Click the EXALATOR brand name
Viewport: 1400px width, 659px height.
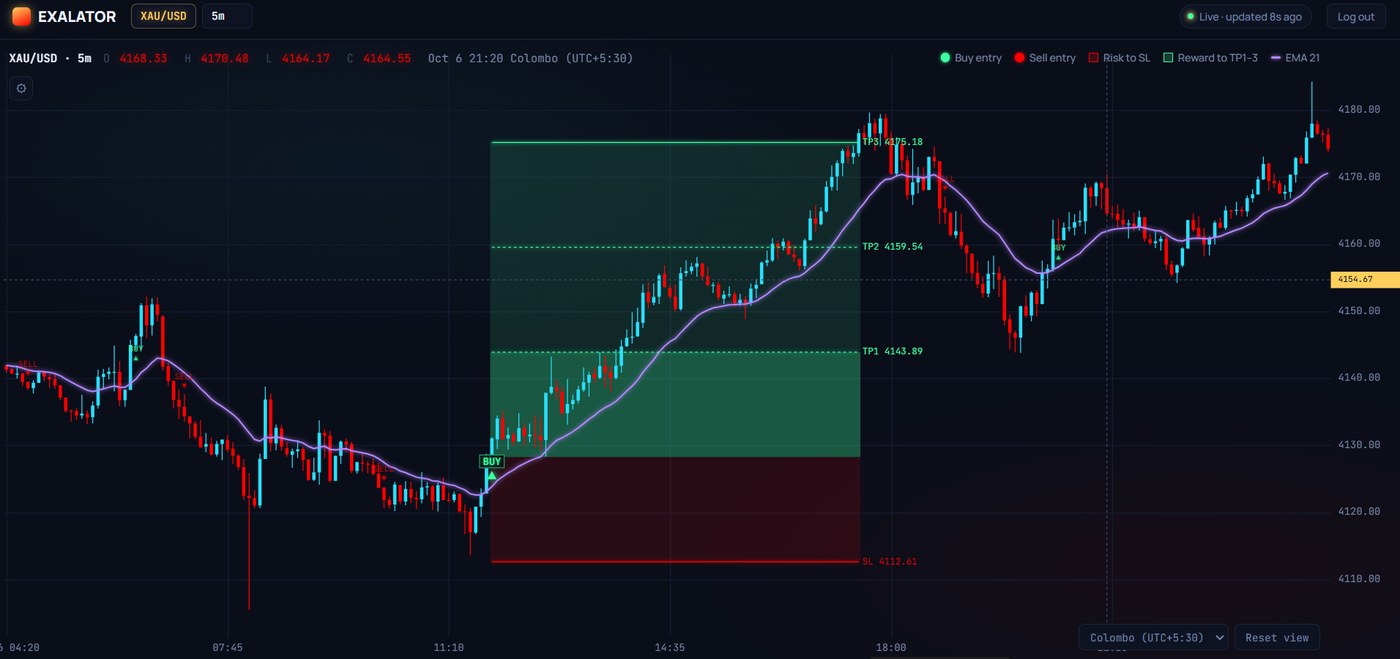[x=77, y=17]
